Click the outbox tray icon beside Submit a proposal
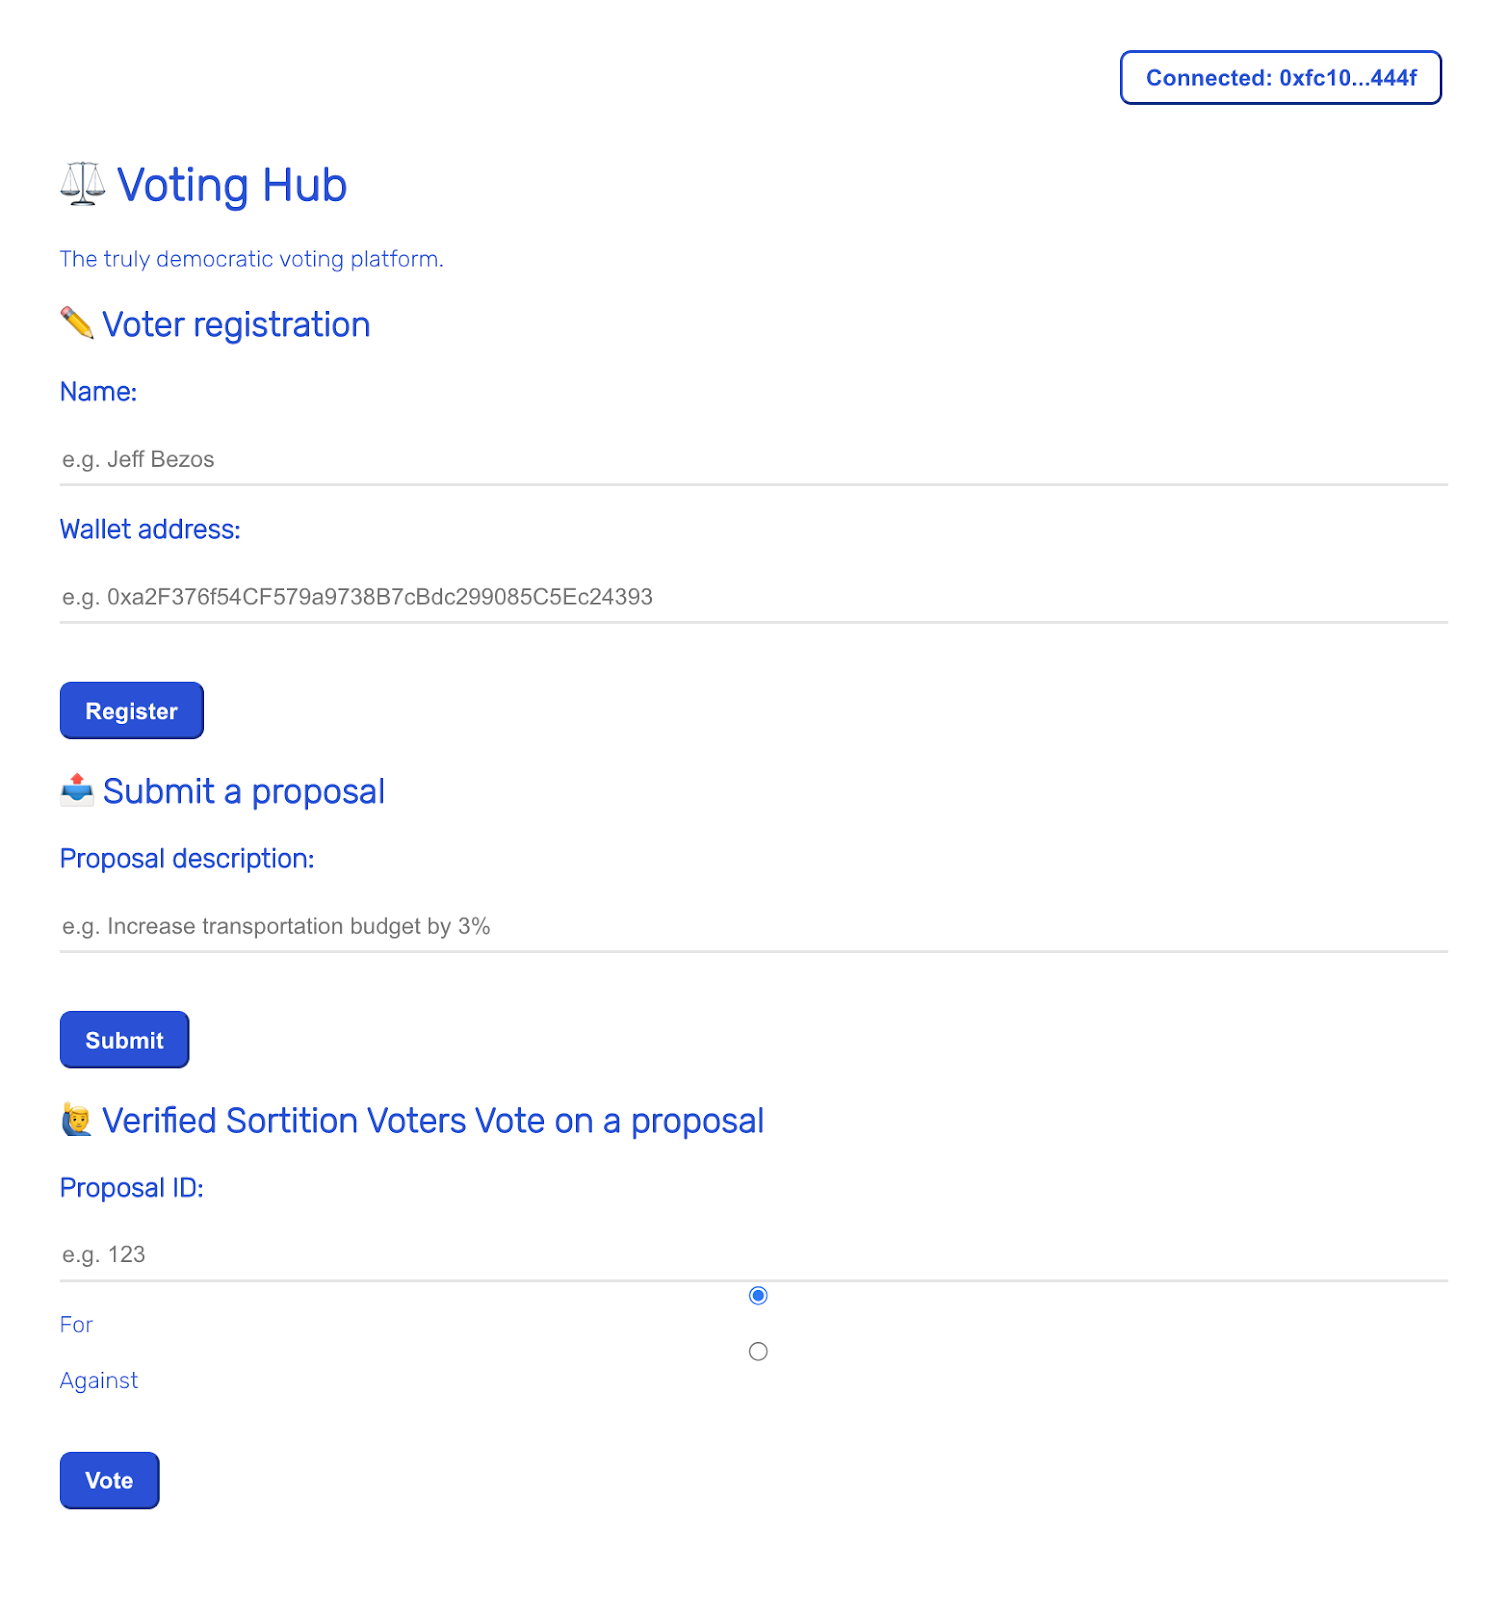The image size is (1508, 1600). click(77, 790)
